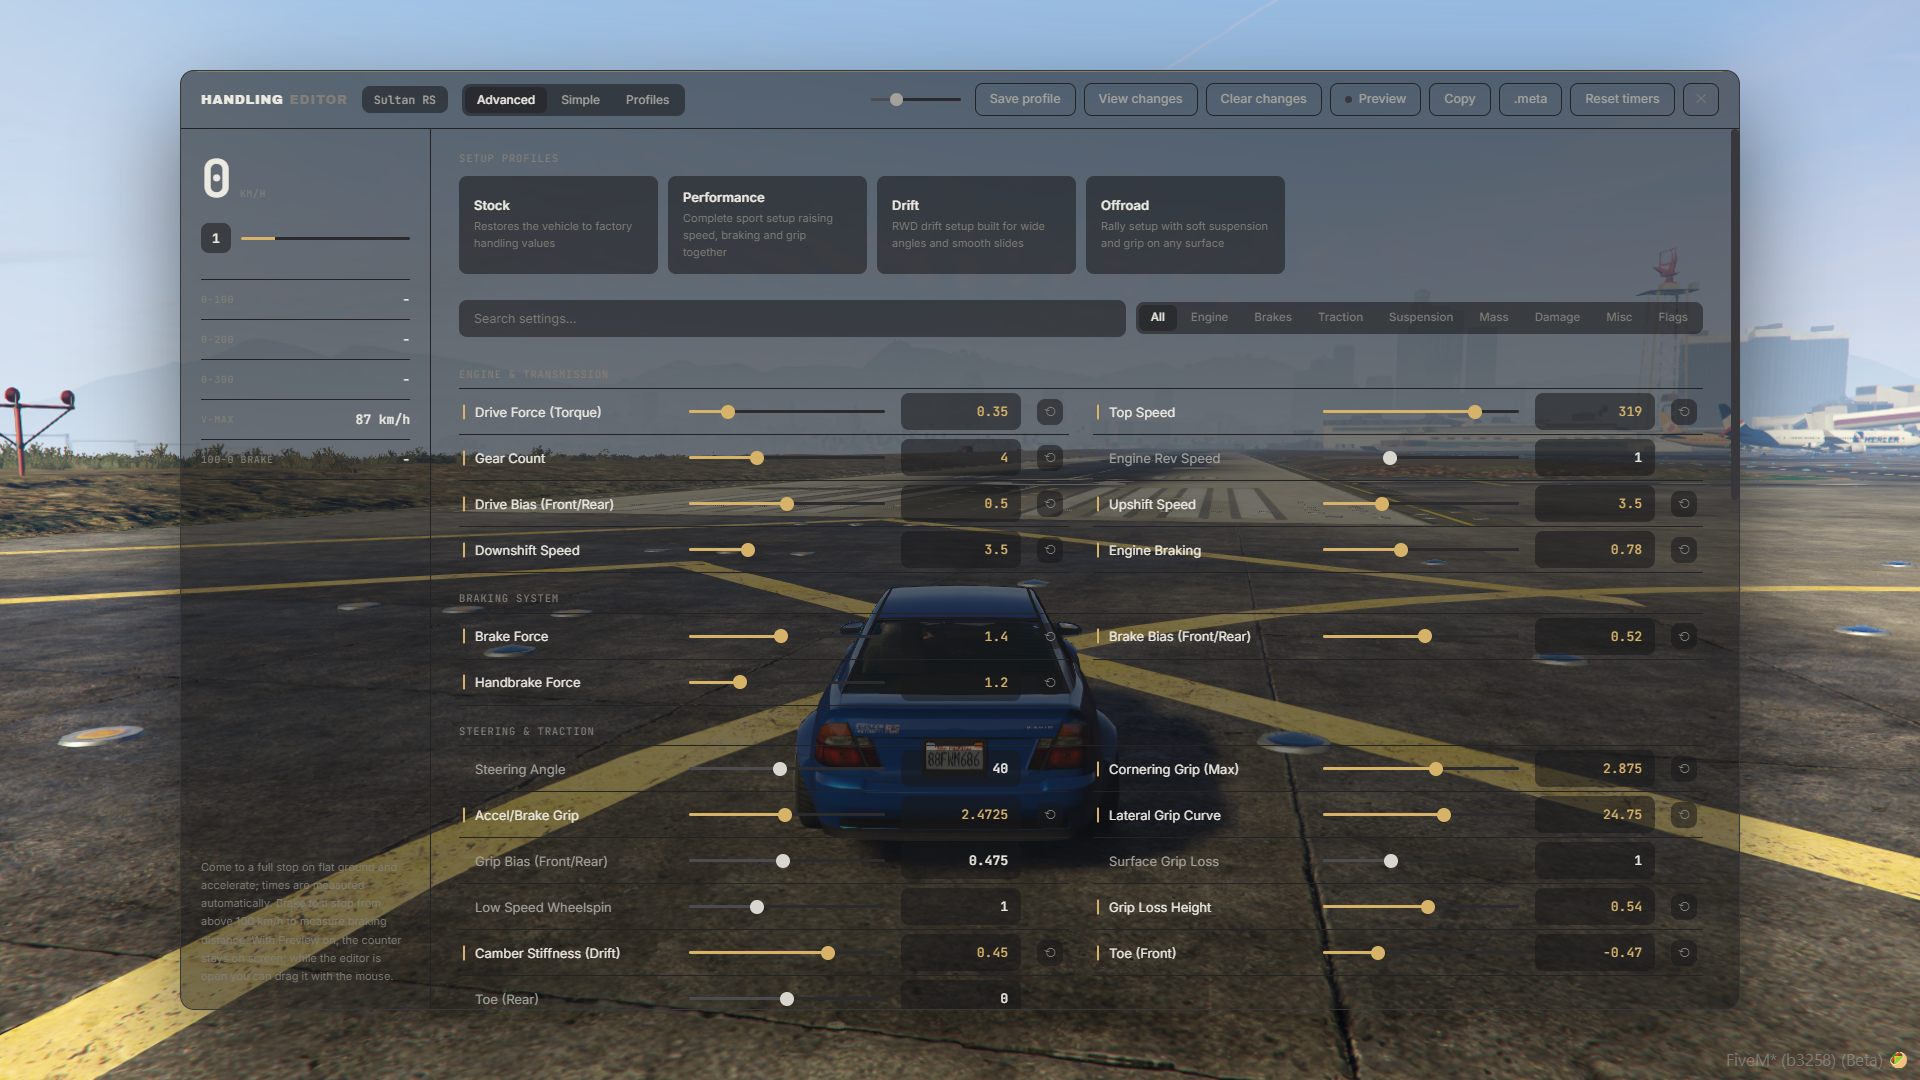Adjust the opacity slider in header
Image resolution: width=1920 pixels, height=1080 pixels.
coord(915,99)
